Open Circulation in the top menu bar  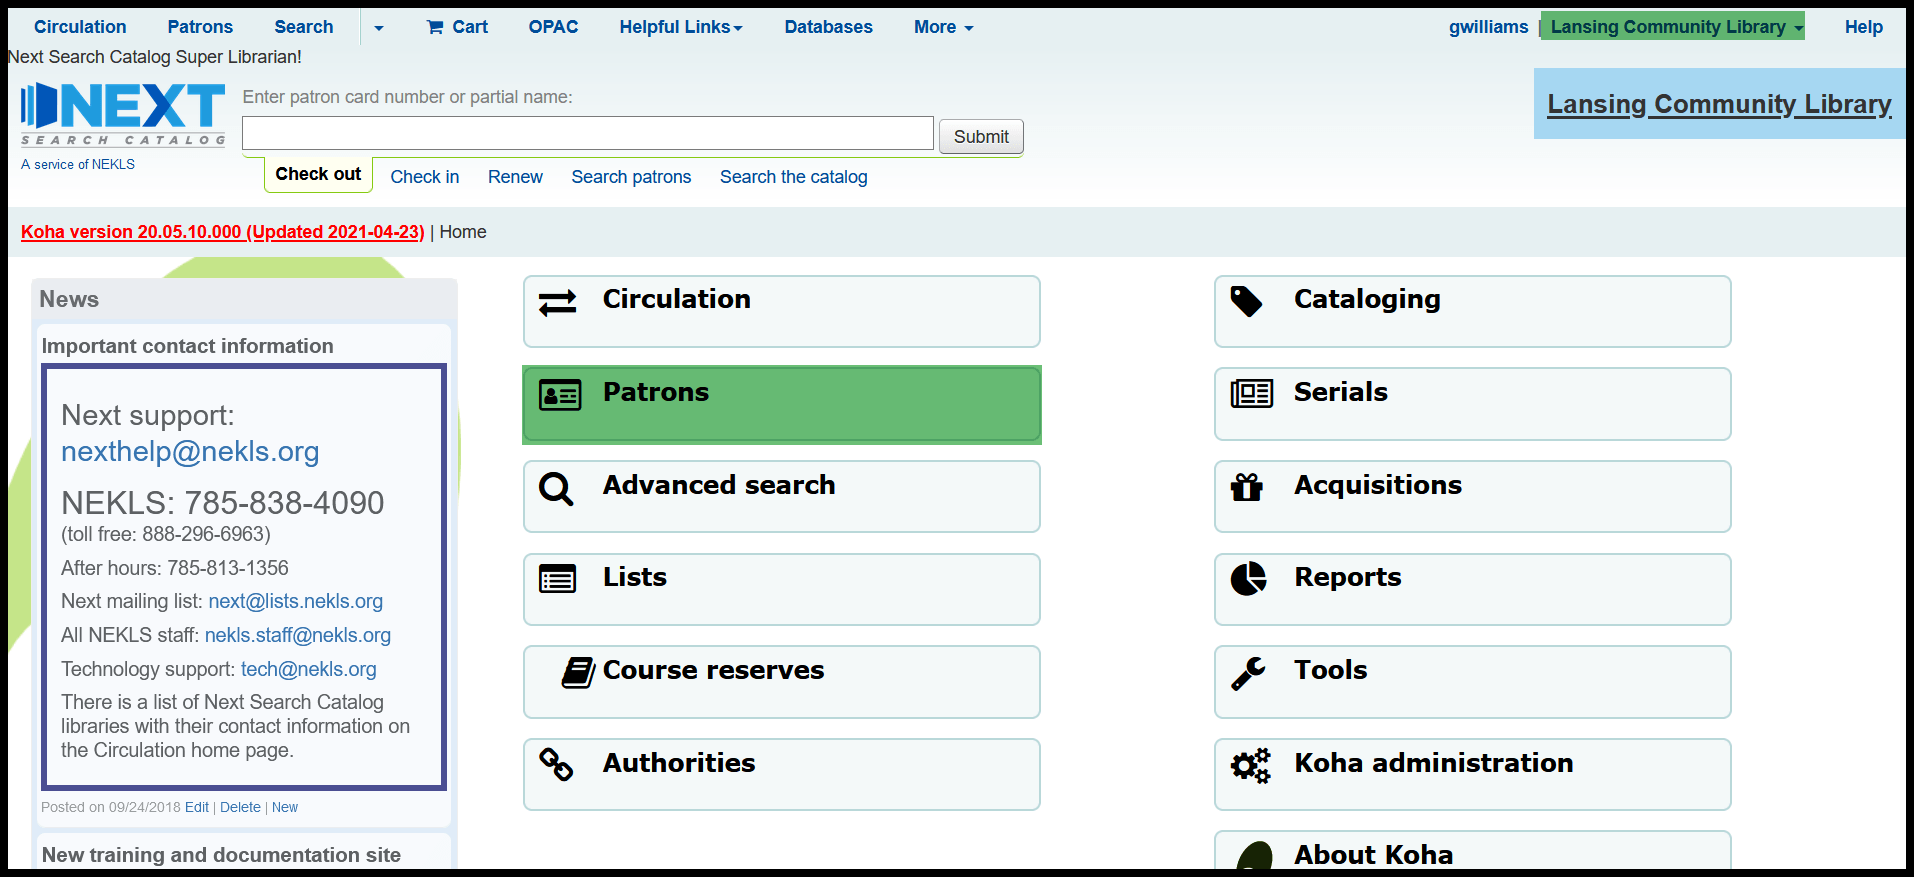pyautogui.click(x=80, y=27)
